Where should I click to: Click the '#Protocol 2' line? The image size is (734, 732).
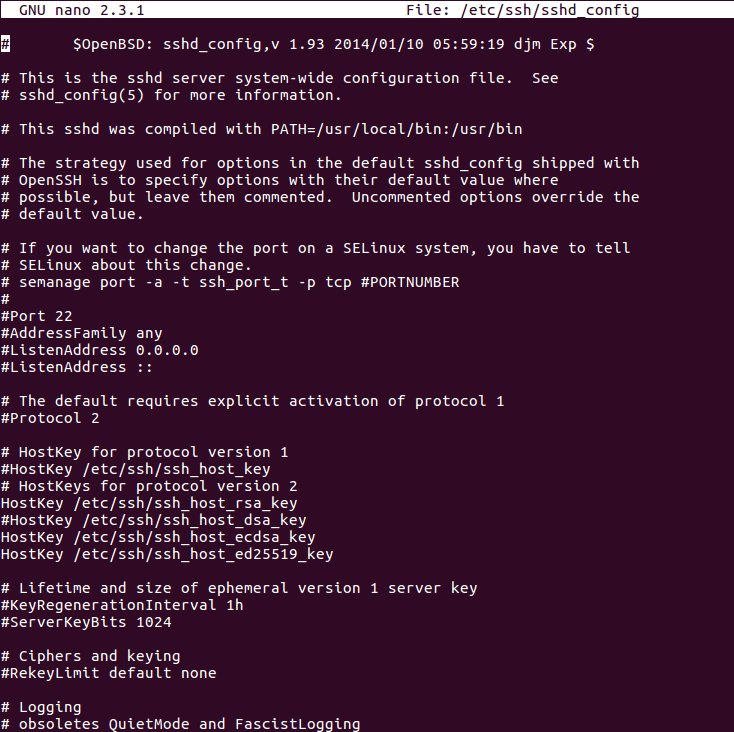click(50, 418)
